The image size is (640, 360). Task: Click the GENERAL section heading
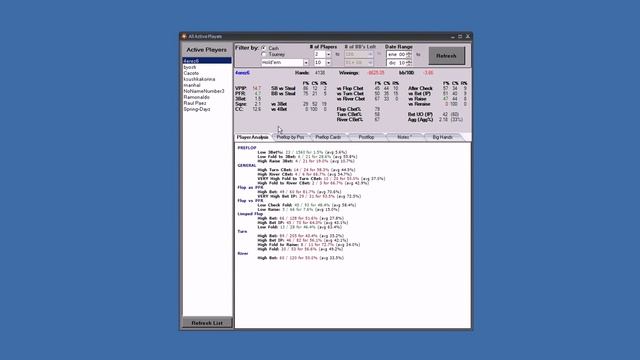[247, 165]
